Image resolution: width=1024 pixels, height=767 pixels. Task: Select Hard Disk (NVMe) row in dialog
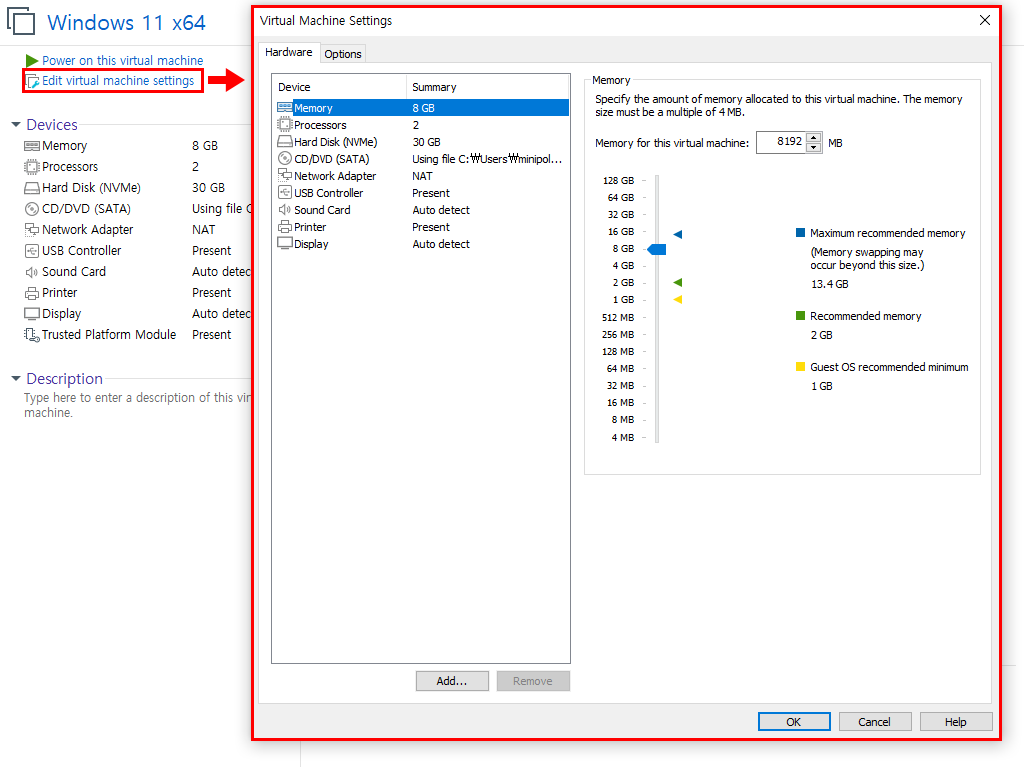click(x=422, y=142)
